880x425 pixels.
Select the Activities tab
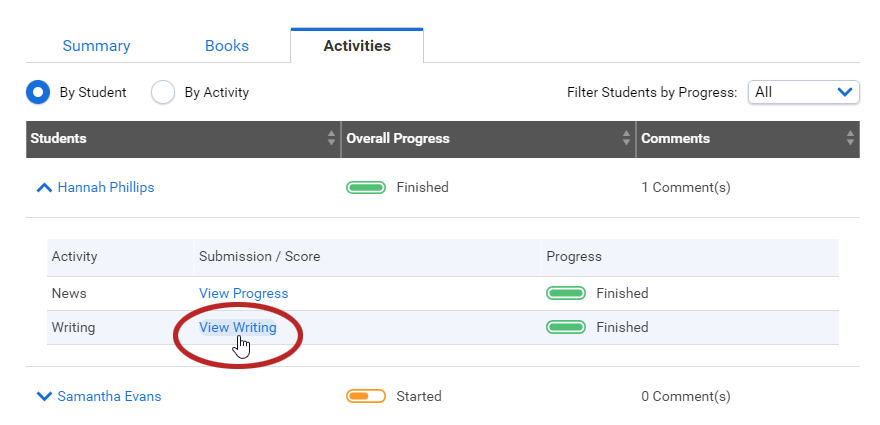tap(357, 45)
